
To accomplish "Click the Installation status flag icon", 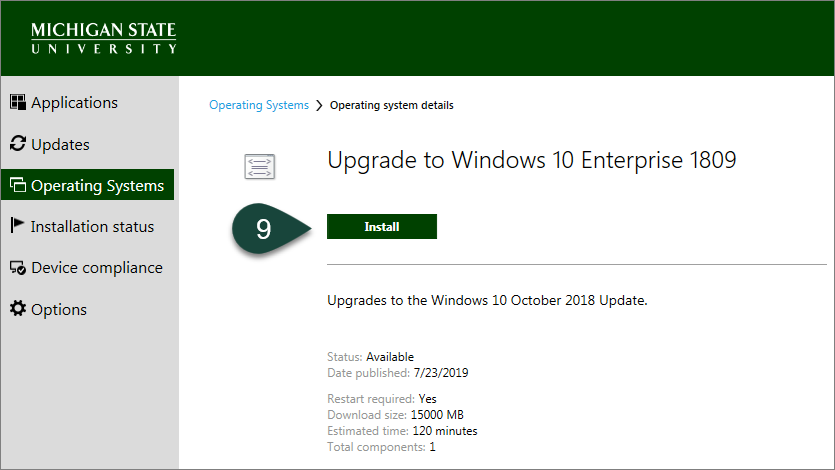I will 17,225.
